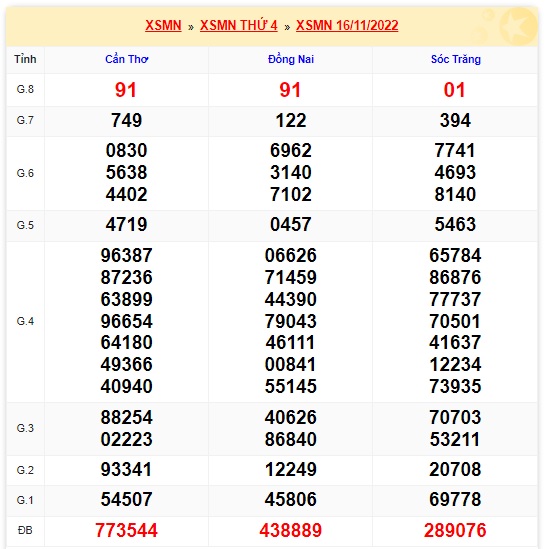Click G.1 number 45806

coord(291,499)
